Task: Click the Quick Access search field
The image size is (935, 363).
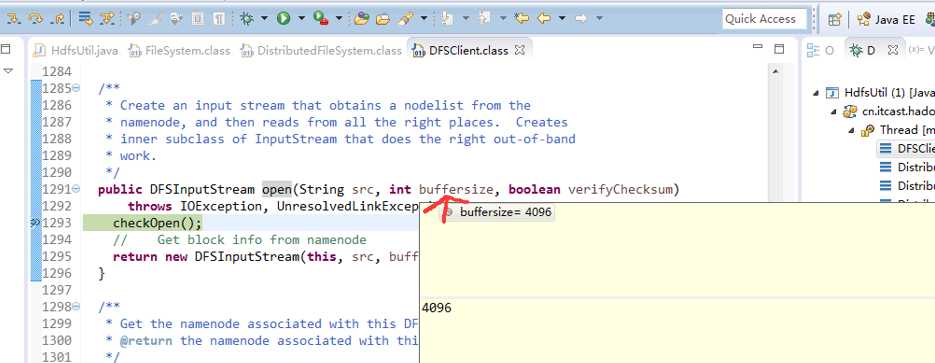Action: pos(764,19)
